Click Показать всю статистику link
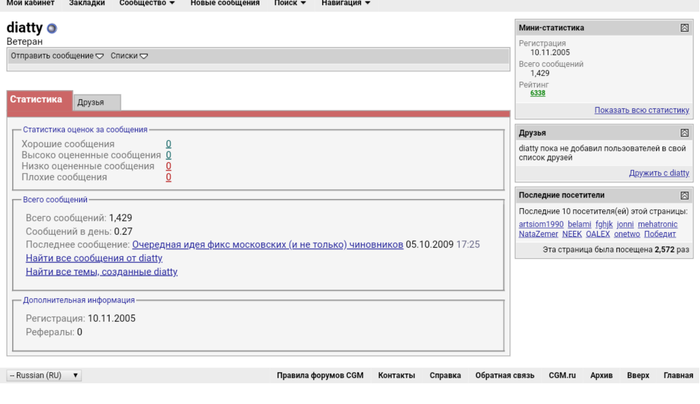 (642, 110)
